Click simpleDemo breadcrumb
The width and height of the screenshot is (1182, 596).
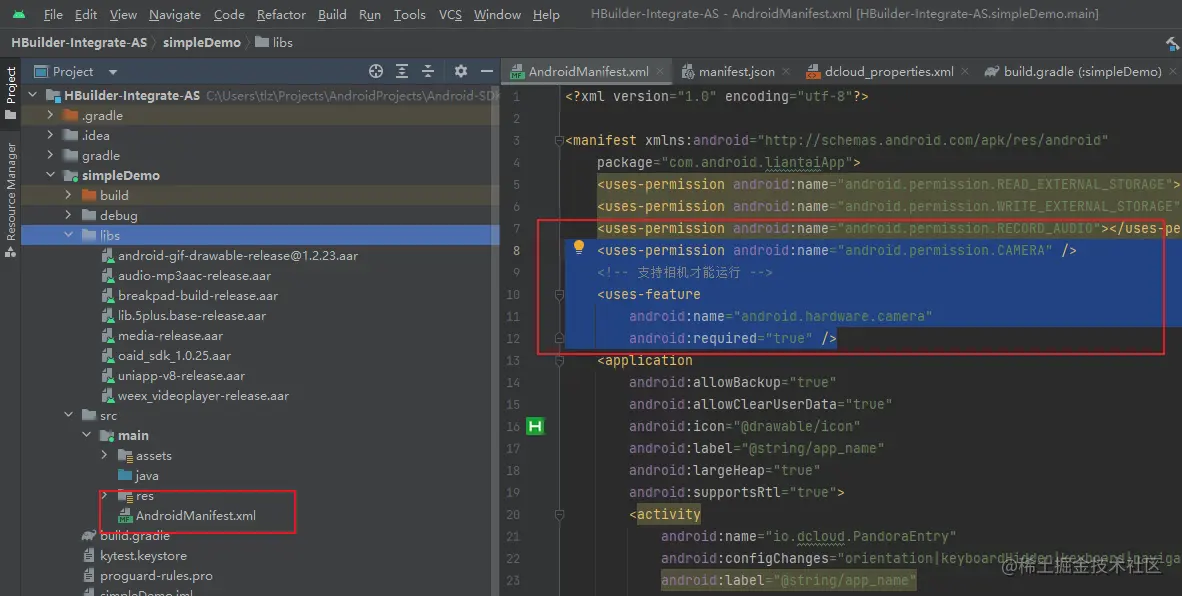coord(202,43)
